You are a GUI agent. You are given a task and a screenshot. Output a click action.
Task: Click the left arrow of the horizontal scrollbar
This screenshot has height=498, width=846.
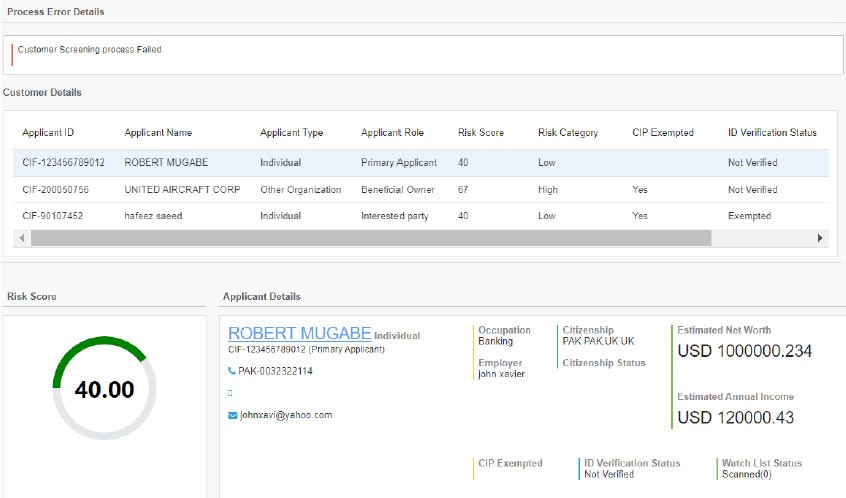22,238
